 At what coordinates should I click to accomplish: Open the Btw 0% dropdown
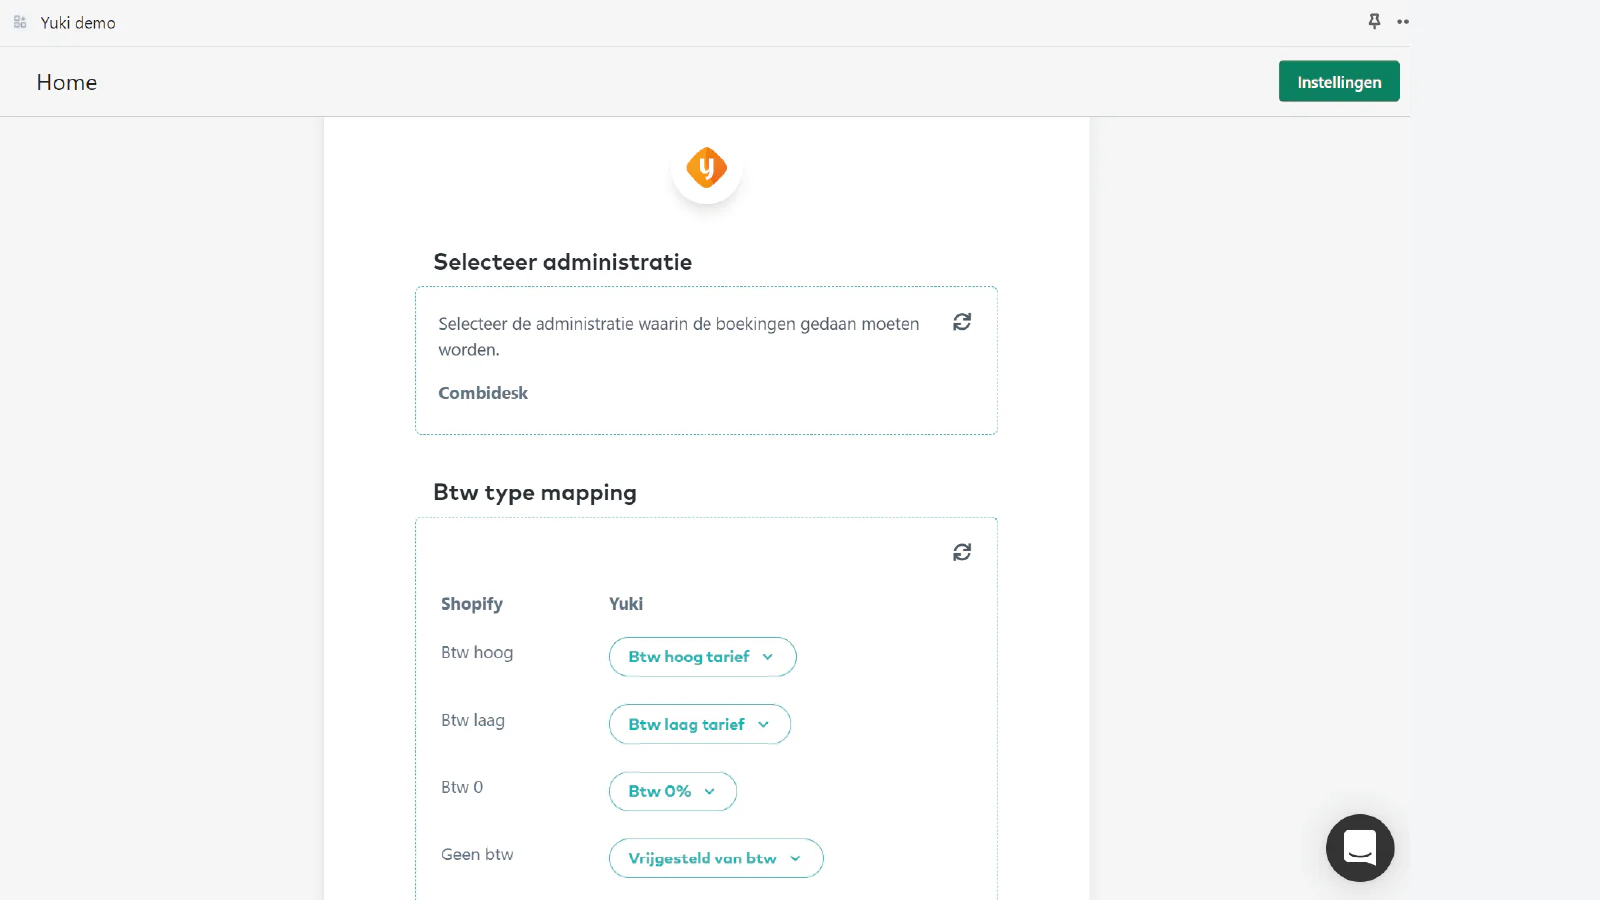click(673, 791)
